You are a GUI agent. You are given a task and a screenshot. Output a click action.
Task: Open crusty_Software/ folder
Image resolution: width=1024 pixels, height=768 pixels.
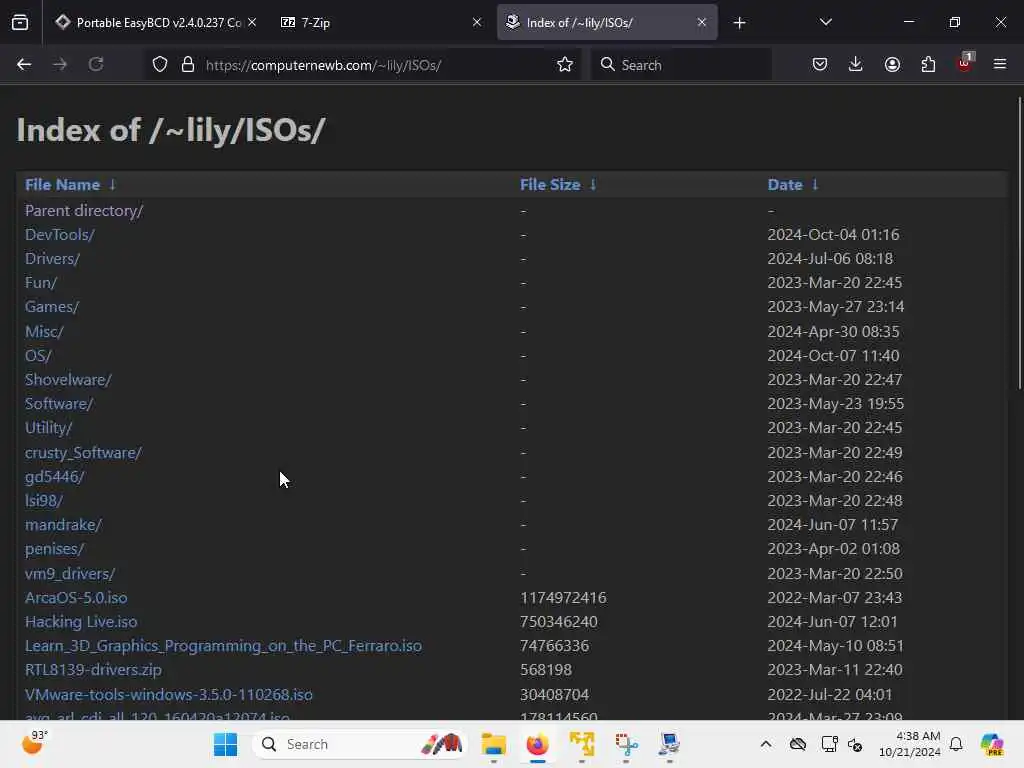[83, 453]
